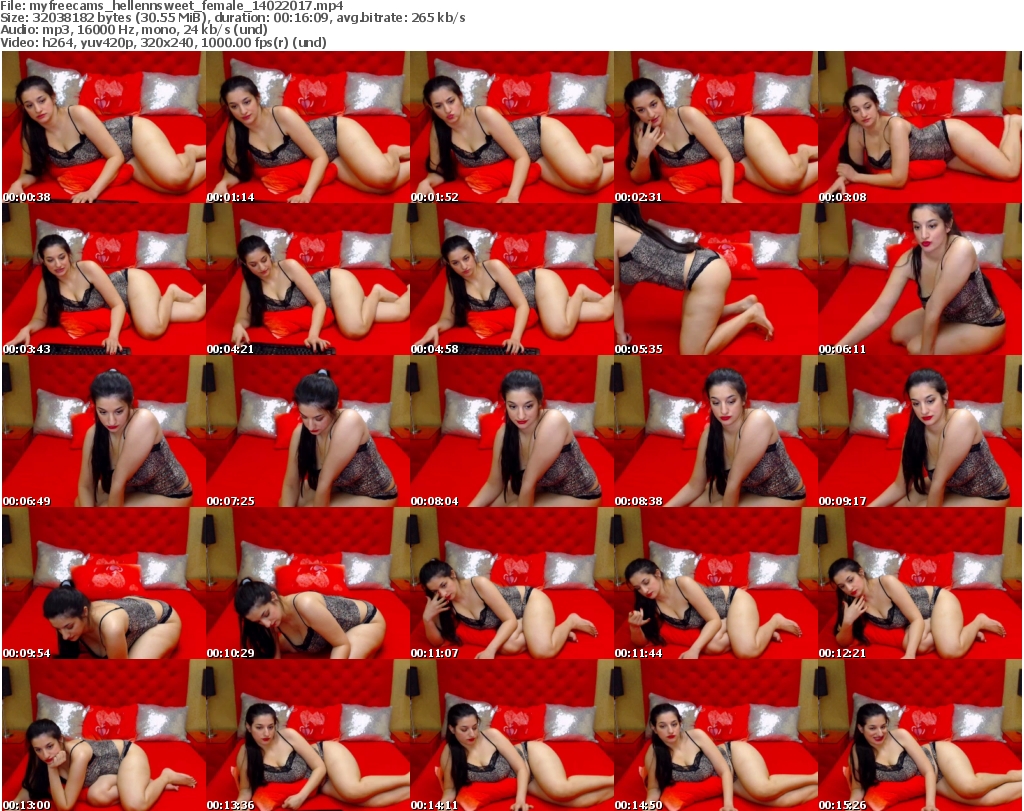This screenshot has width=1024, height=811.
Task: Select the frame timestamped 00:13:00
Action: [104, 735]
